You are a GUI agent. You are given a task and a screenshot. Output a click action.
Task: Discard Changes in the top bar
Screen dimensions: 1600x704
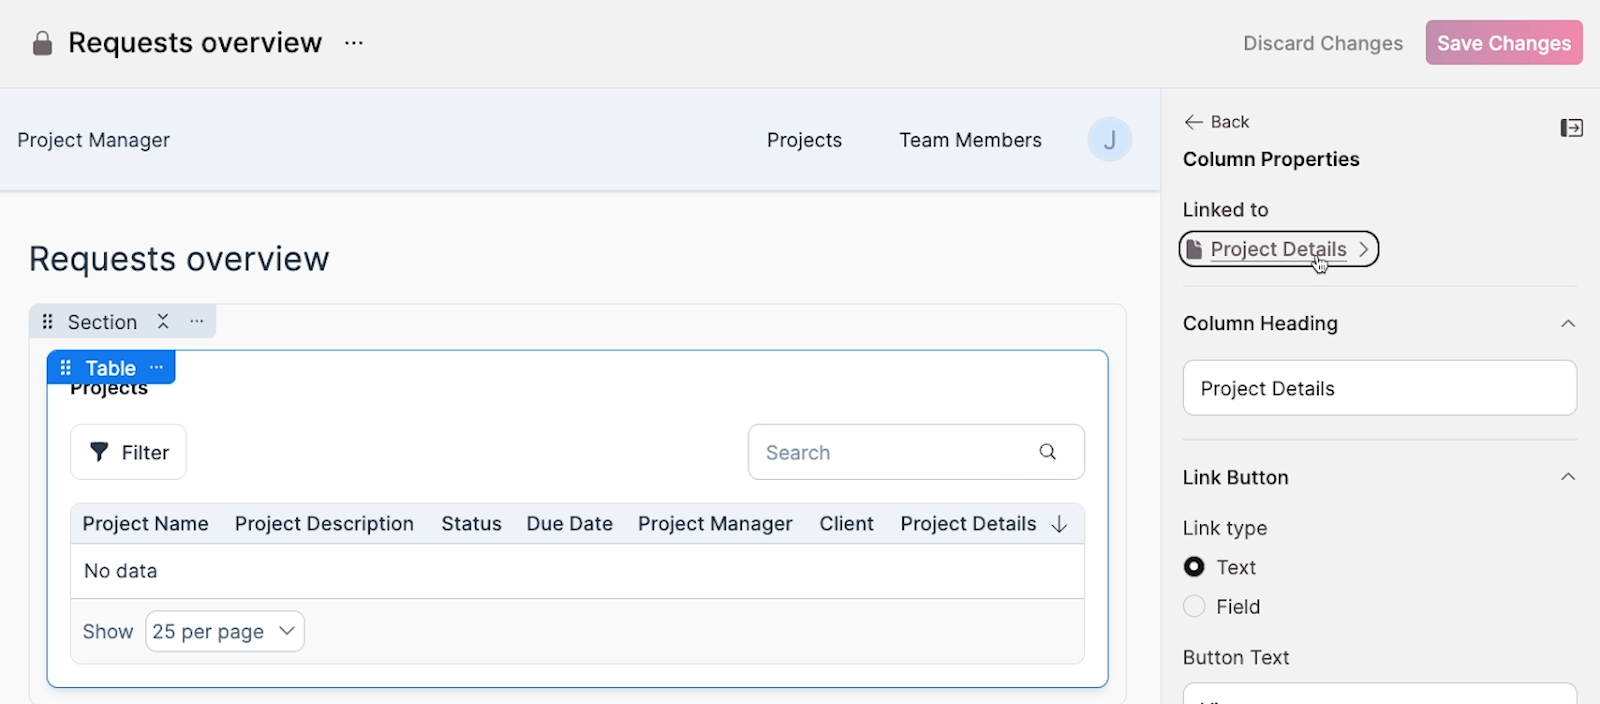1323,43
